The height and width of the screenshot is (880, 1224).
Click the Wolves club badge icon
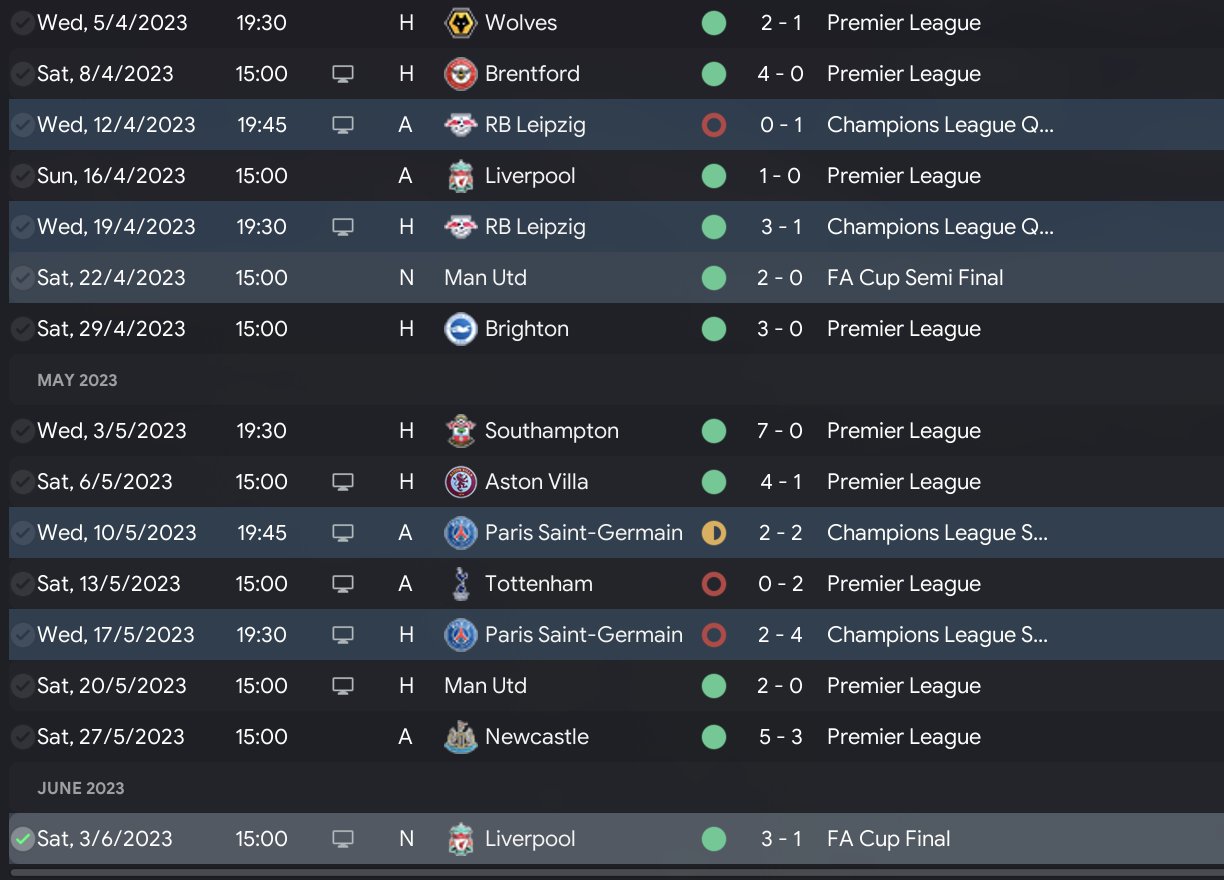coord(460,23)
